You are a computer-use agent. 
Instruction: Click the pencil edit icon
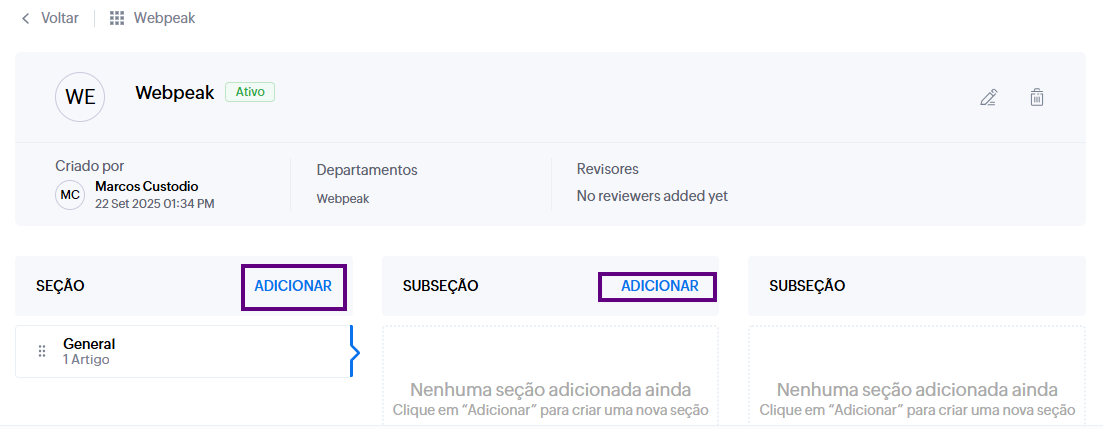click(x=988, y=97)
